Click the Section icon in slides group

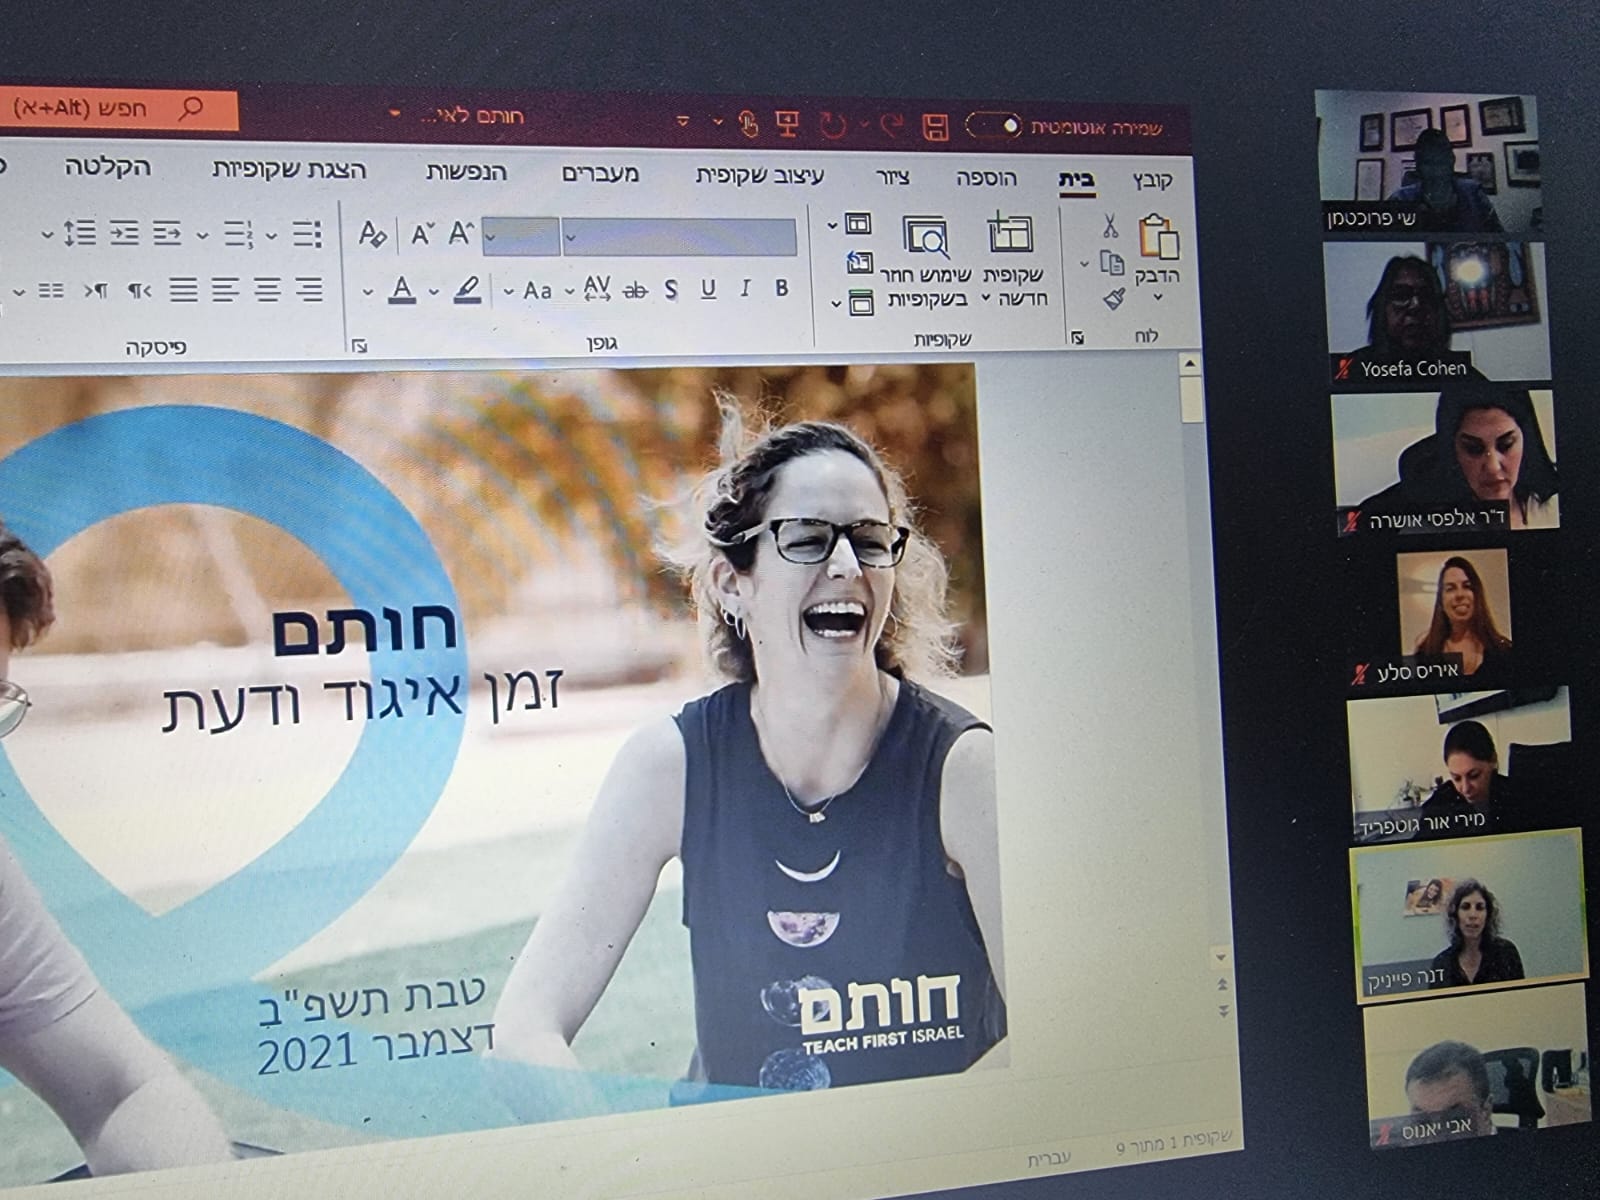(x=861, y=301)
